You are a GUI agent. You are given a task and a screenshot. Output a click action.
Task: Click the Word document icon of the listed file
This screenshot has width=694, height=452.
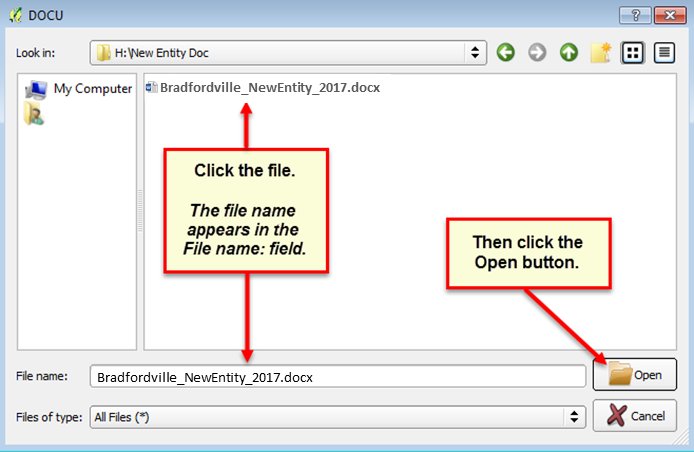click(x=151, y=87)
